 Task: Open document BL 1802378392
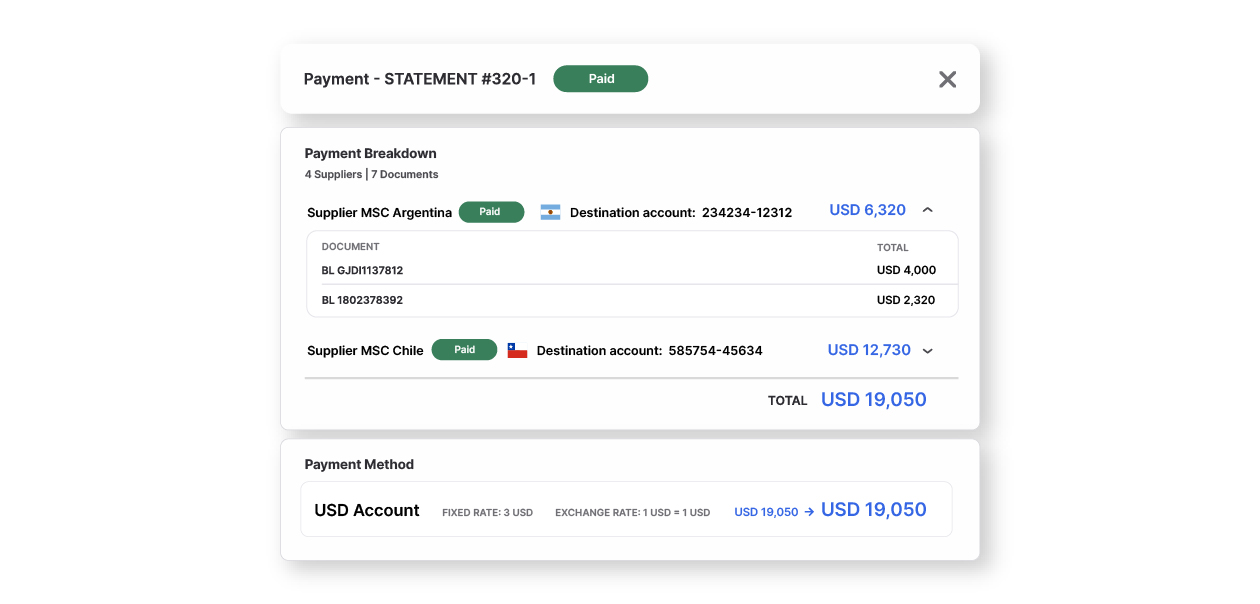[x=362, y=300]
